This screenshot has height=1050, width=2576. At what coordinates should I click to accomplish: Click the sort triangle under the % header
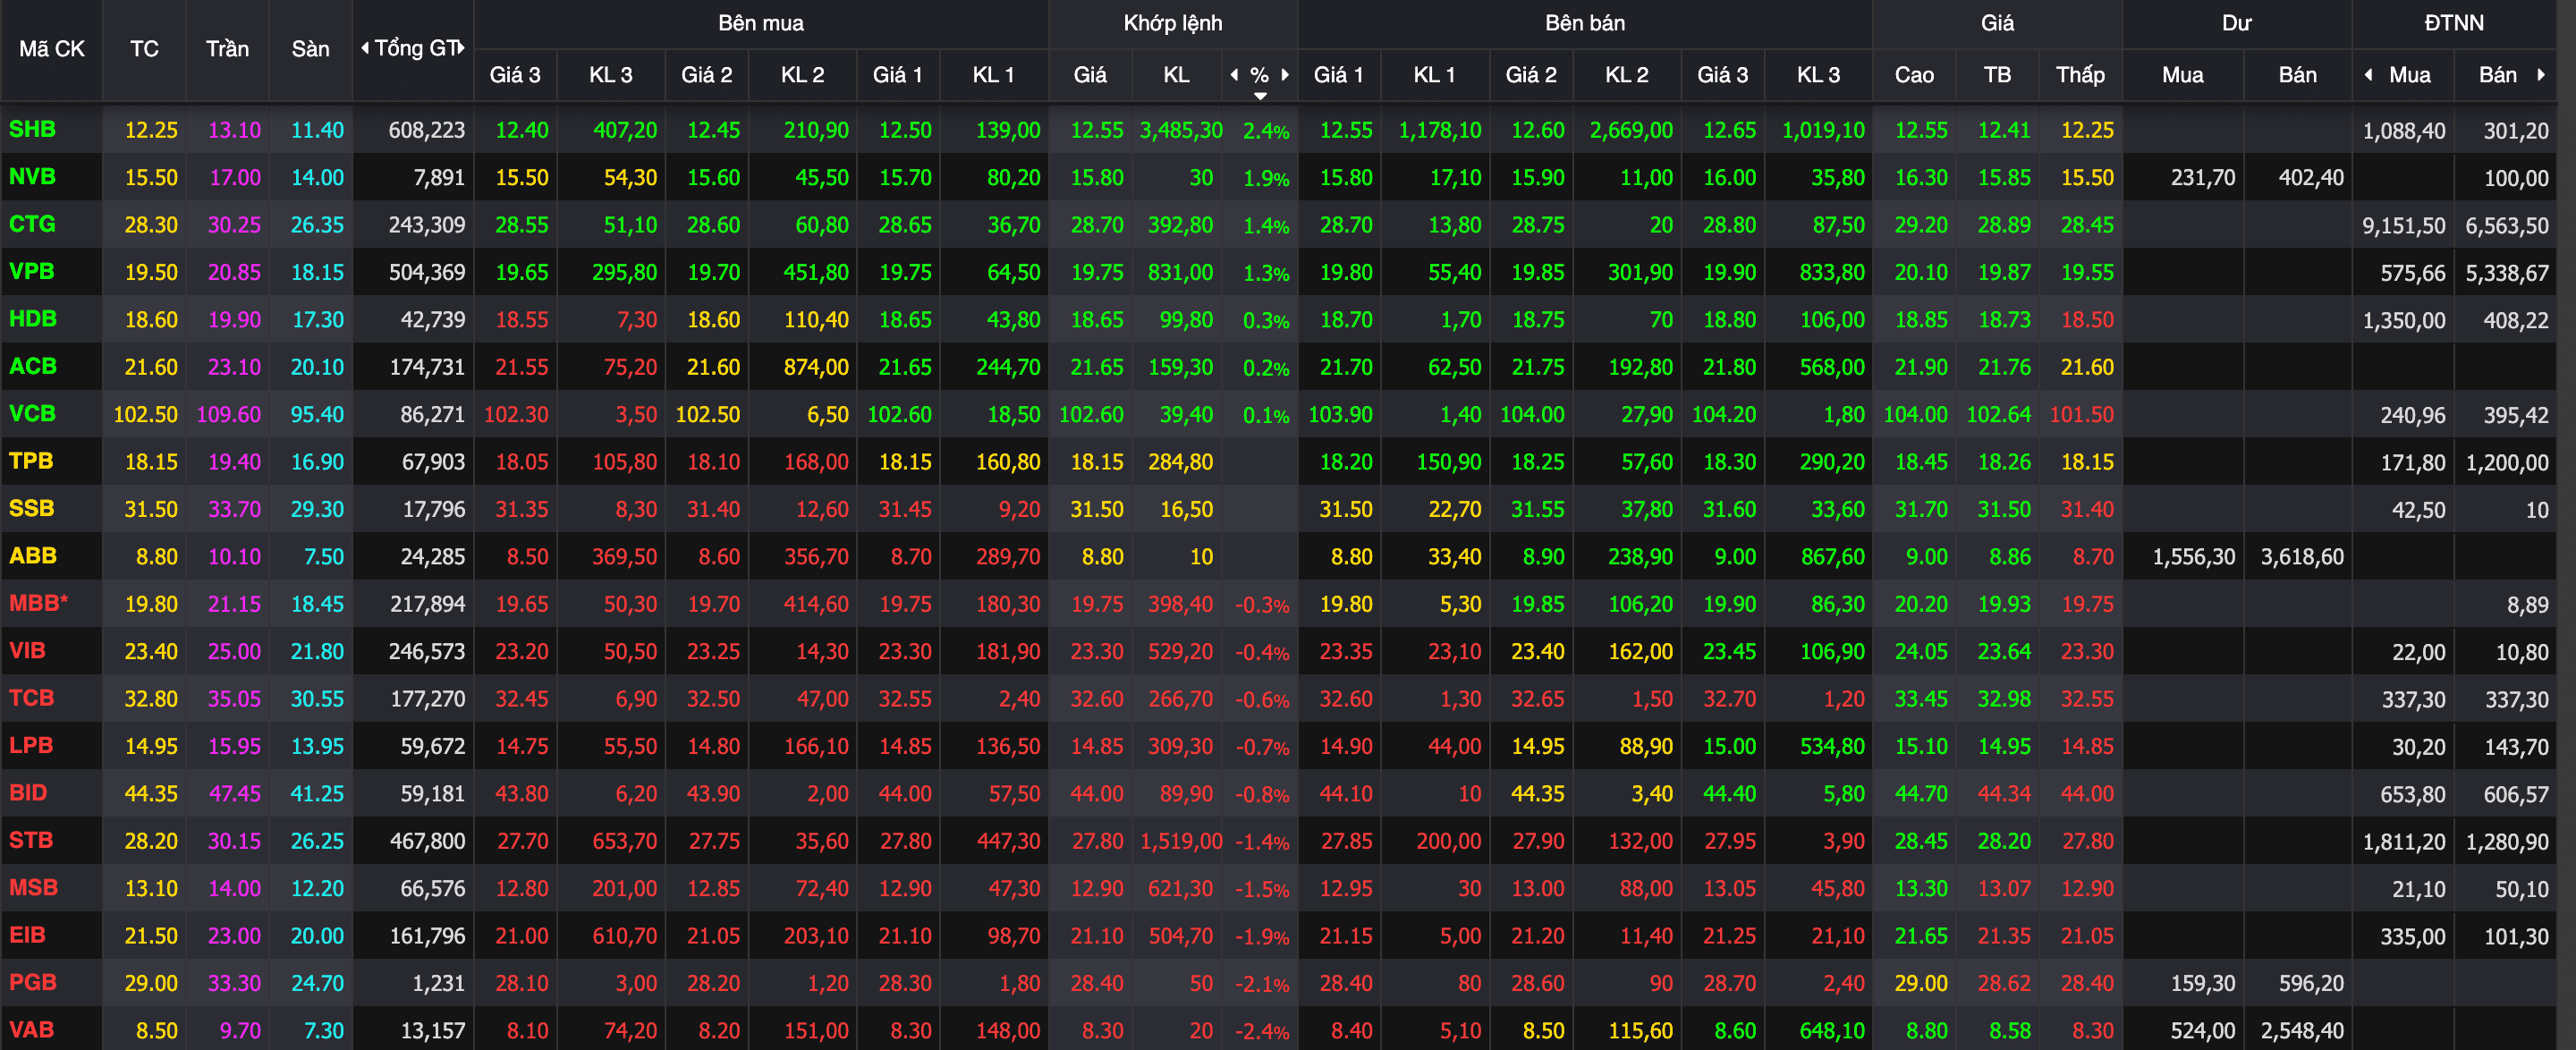1260,96
